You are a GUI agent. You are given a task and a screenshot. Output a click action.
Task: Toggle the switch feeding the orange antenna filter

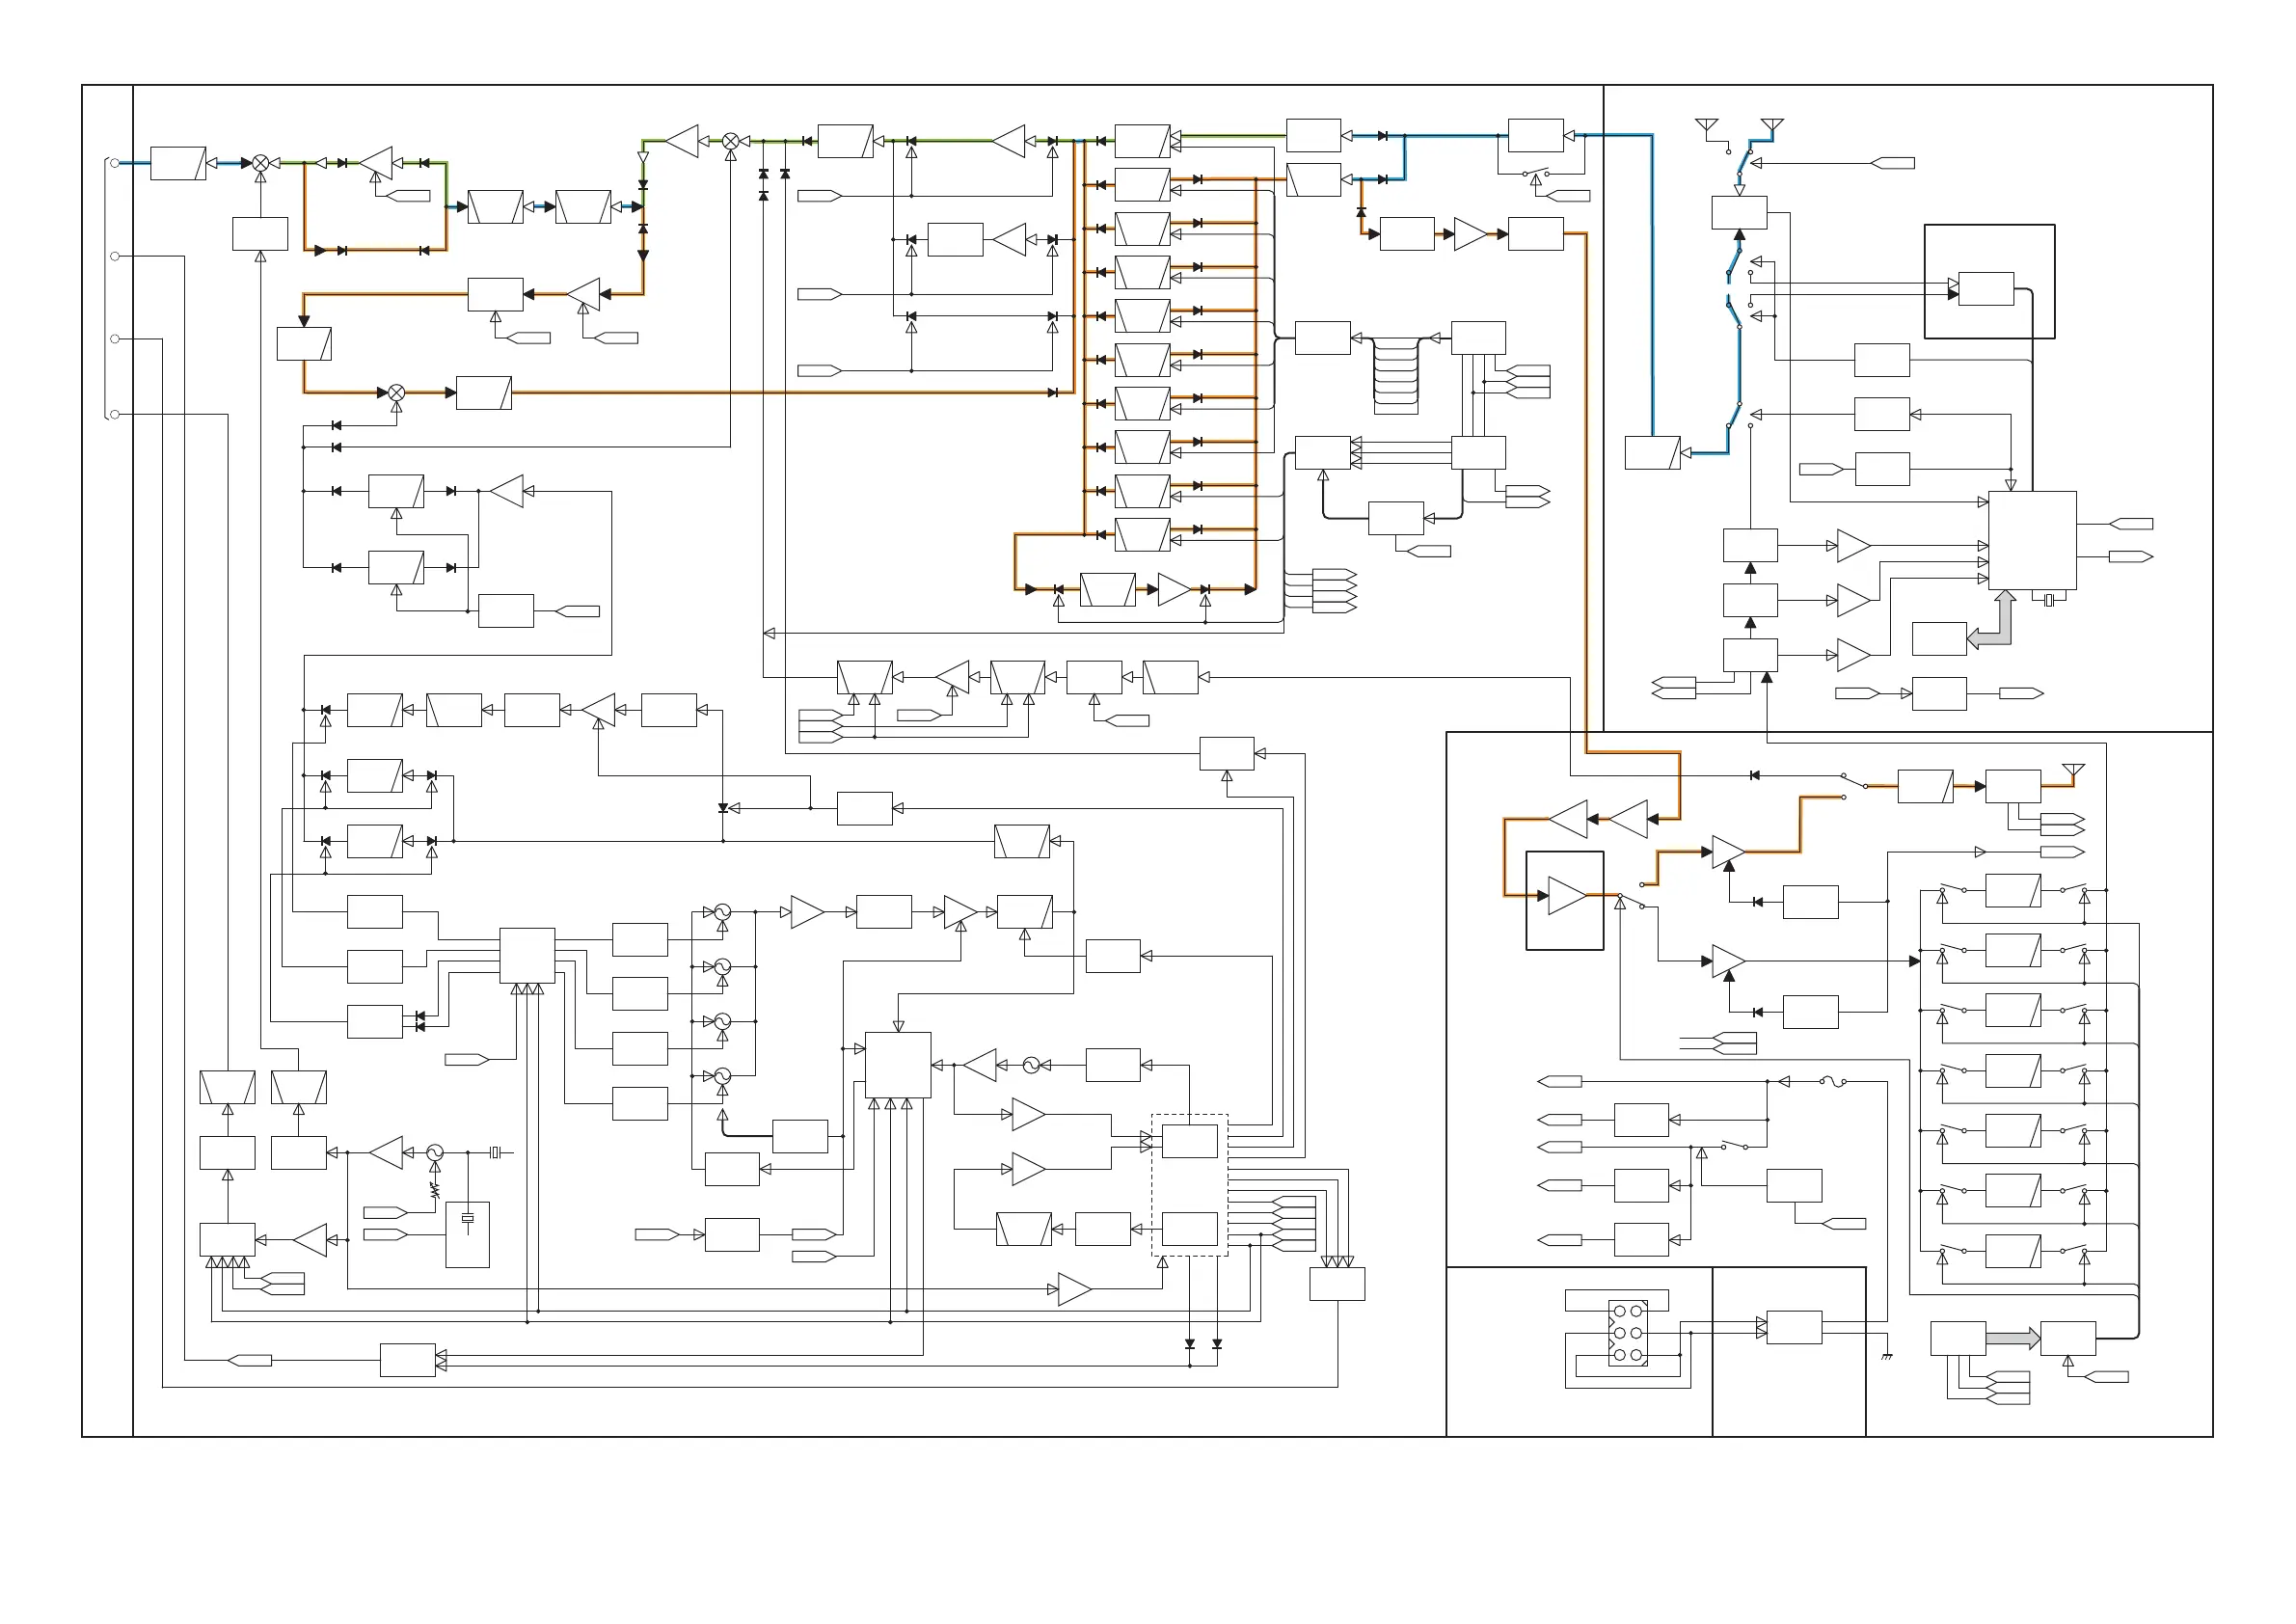(1855, 782)
